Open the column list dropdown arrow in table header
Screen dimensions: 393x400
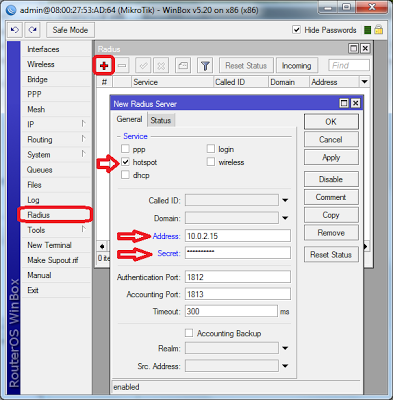364,82
